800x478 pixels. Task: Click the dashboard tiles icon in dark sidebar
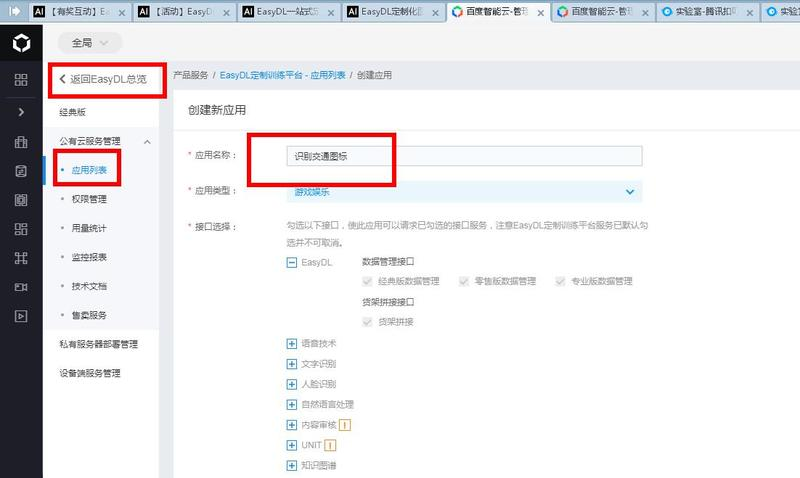(21, 229)
